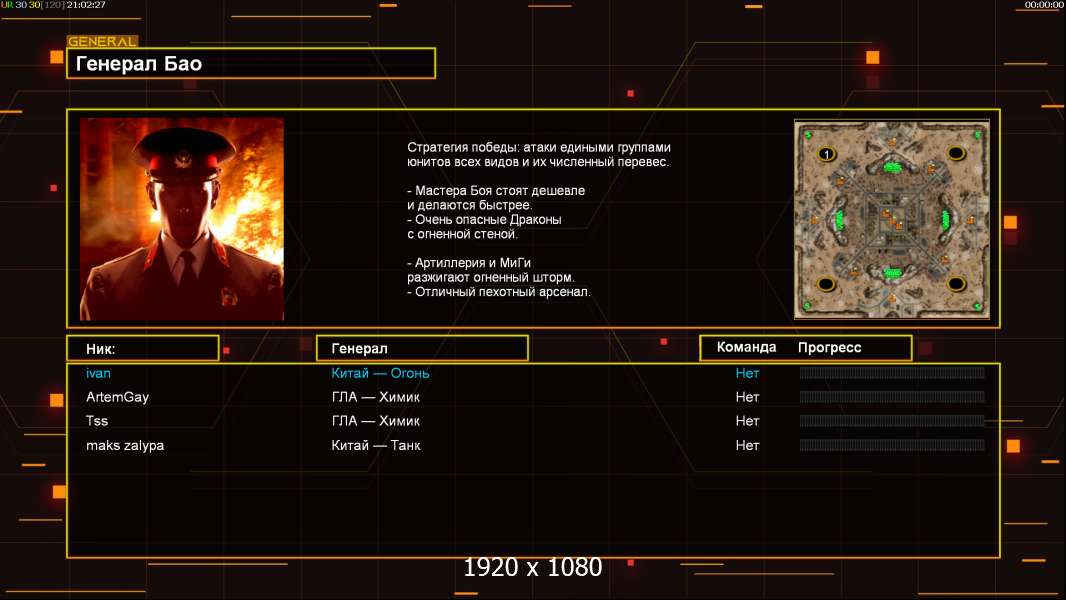The height and width of the screenshot is (600, 1066).
Task: Click the 'Прогресс' column header
Action: [829, 348]
